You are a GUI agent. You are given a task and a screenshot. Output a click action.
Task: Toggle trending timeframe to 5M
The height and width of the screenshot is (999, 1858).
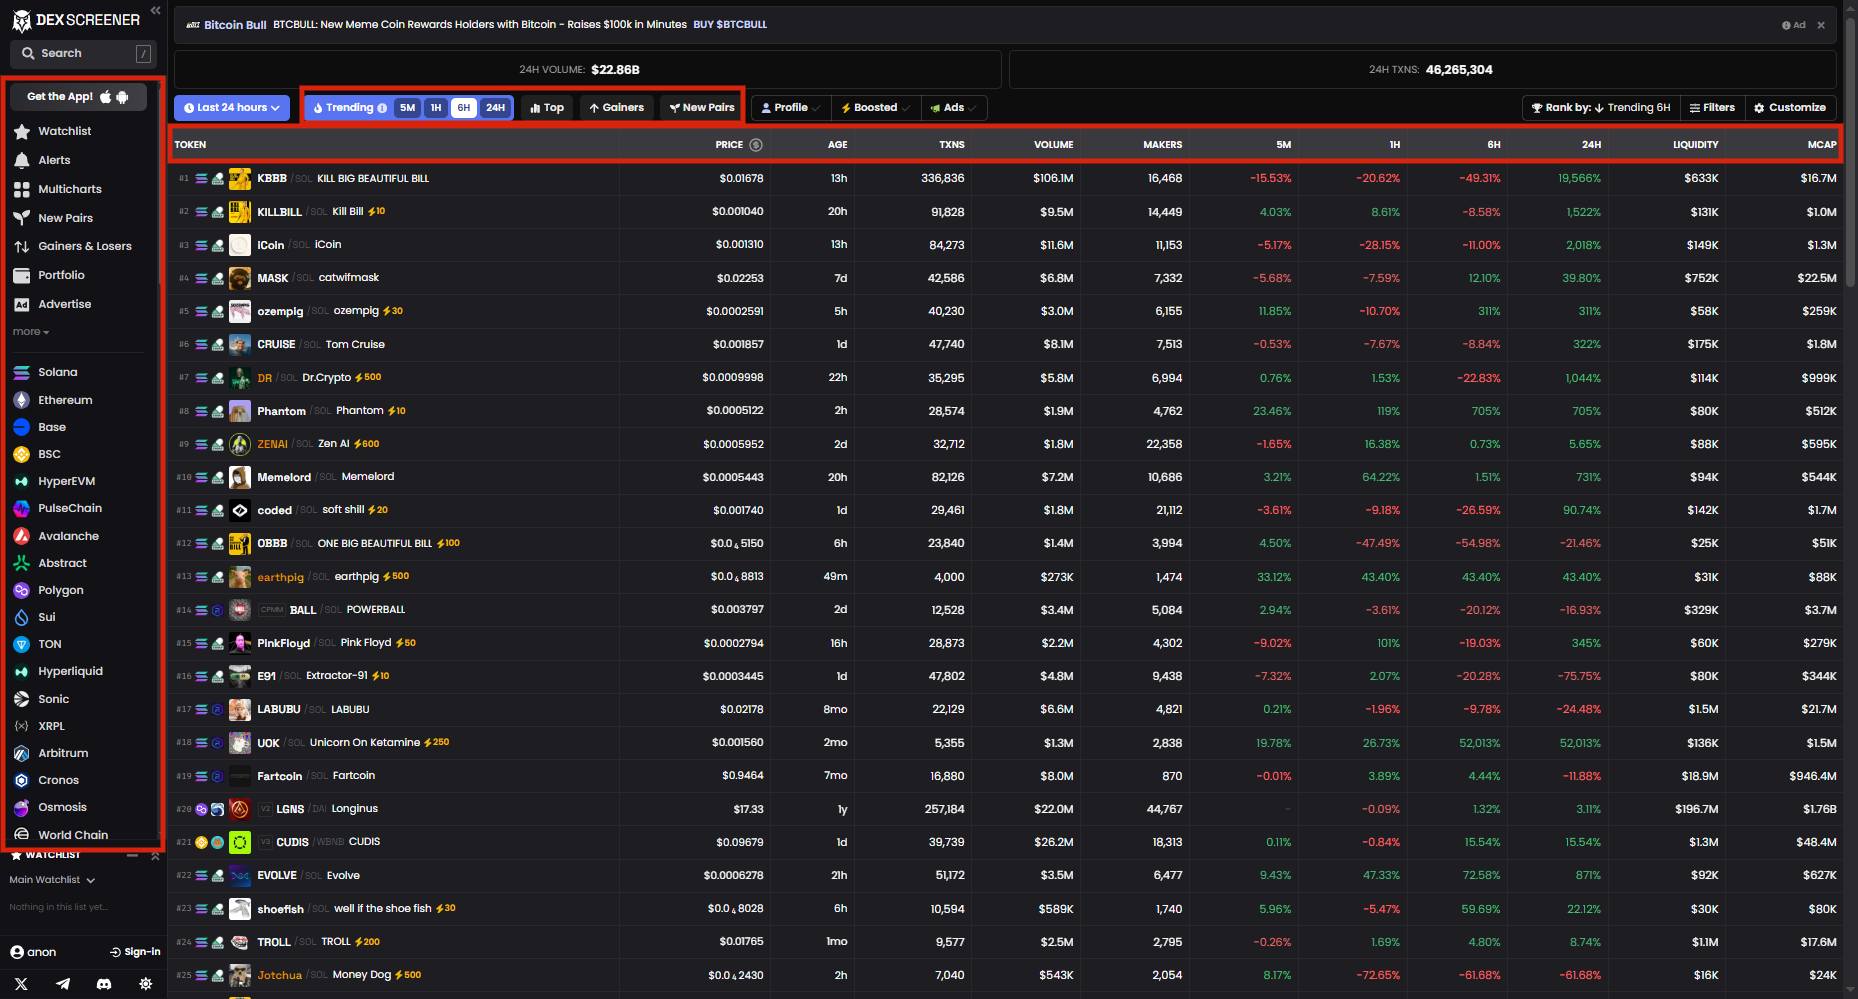pos(407,108)
